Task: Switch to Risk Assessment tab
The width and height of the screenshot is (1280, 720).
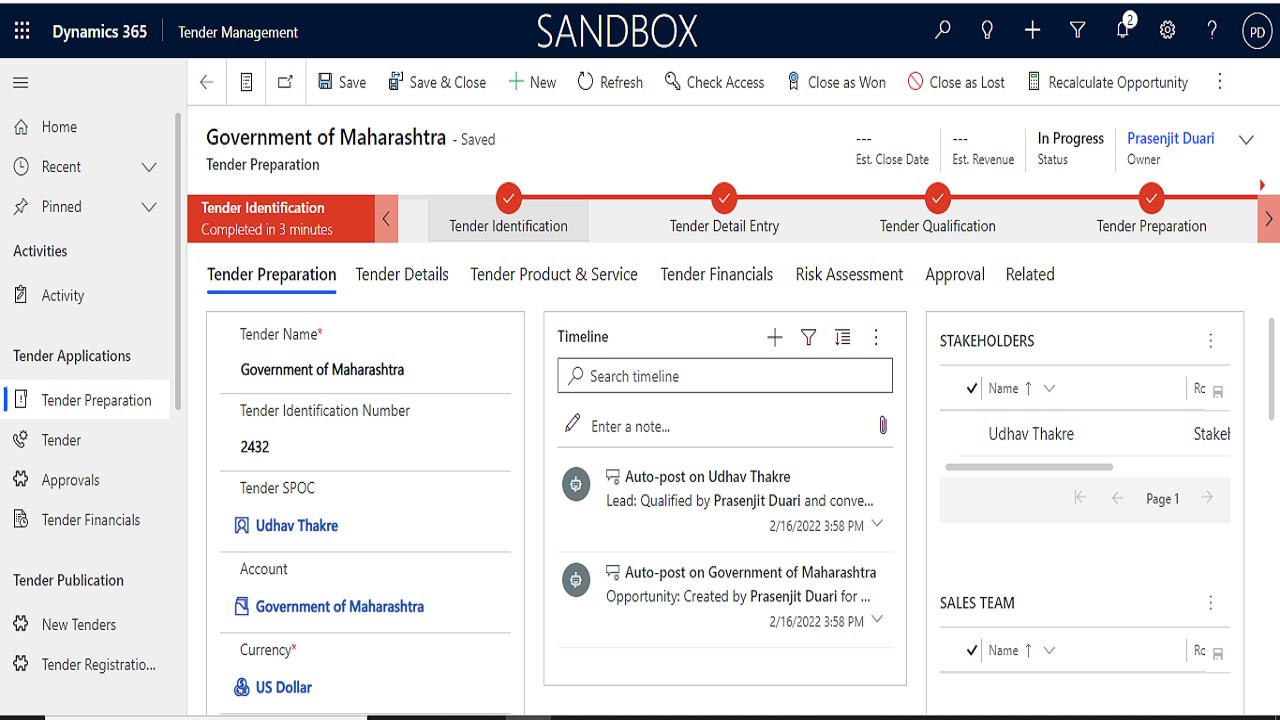Action: pyautogui.click(x=849, y=274)
